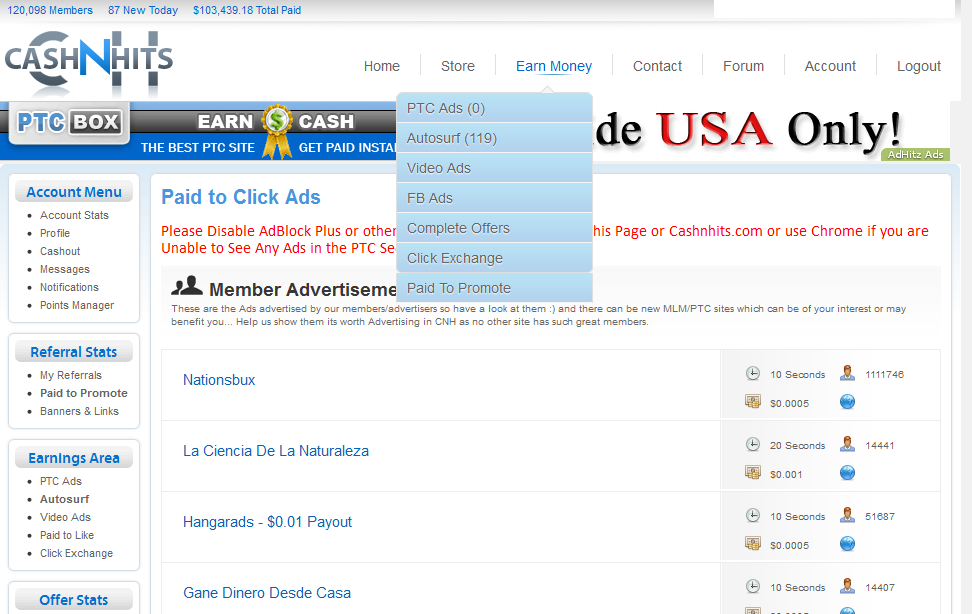Screen dimensions: 972x614
Task: View My Referrals
Action: tap(71, 375)
